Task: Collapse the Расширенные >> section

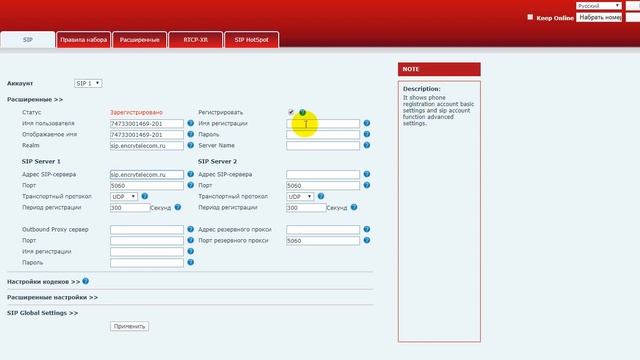Action: [x=35, y=99]
